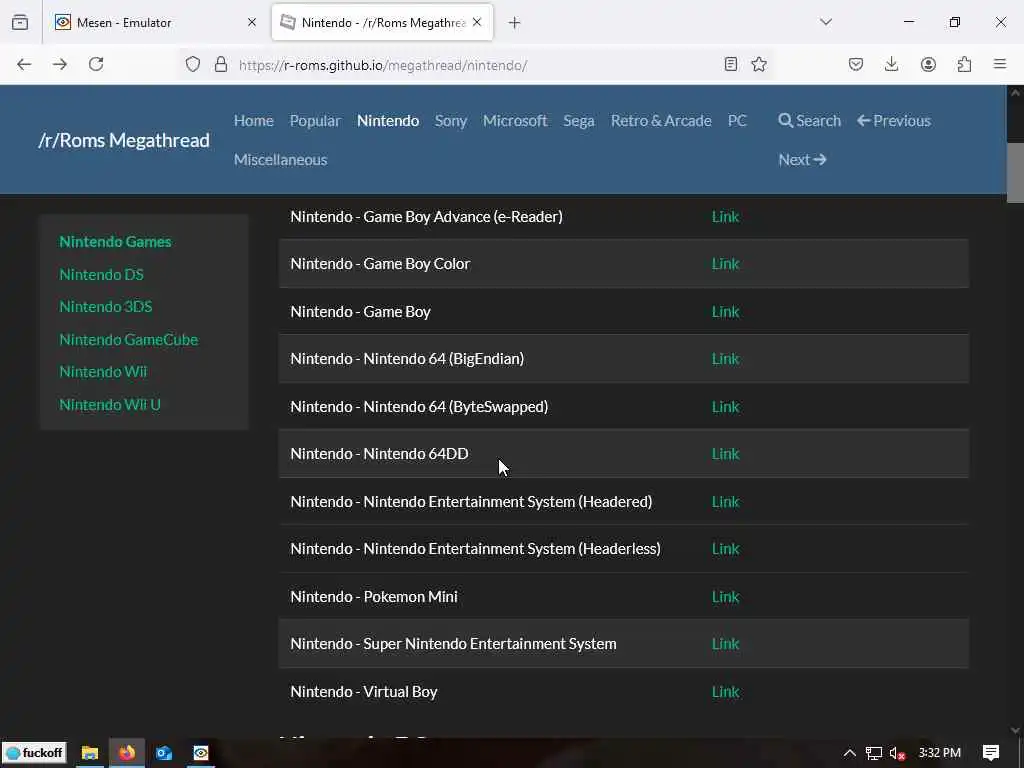Open the Firefox View icon at tab strip start
Viewport: 1024px width, 768px height.
pyautogui.click(x=20, y=22)
